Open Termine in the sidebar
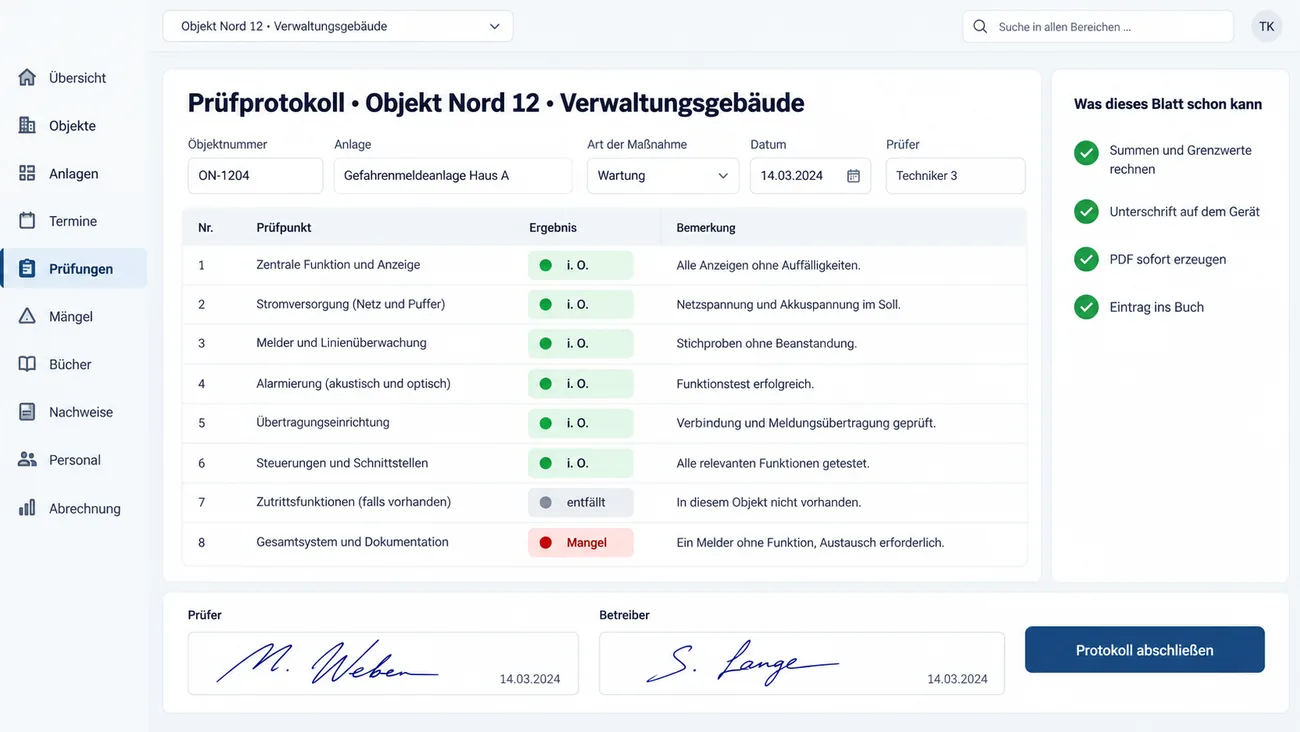The image size is (1300, 732). click(73, 221)
